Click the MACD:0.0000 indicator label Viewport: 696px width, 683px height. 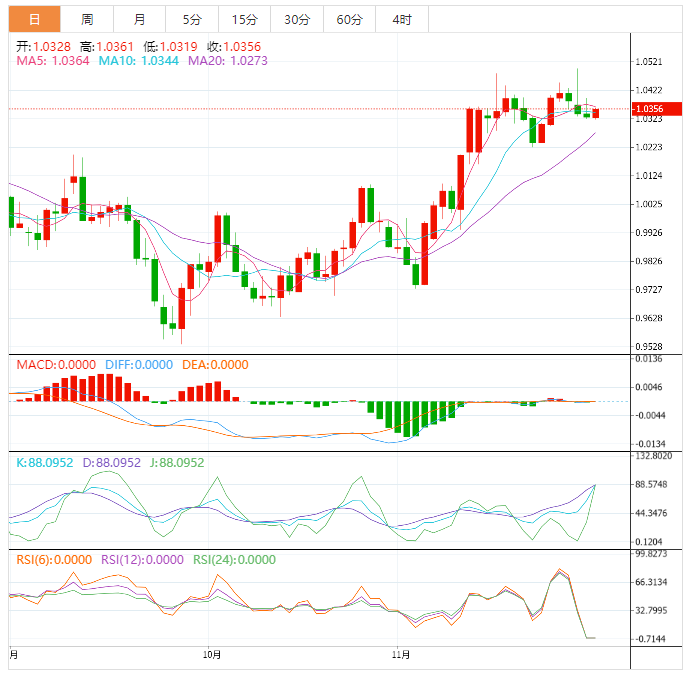(56, 365)
